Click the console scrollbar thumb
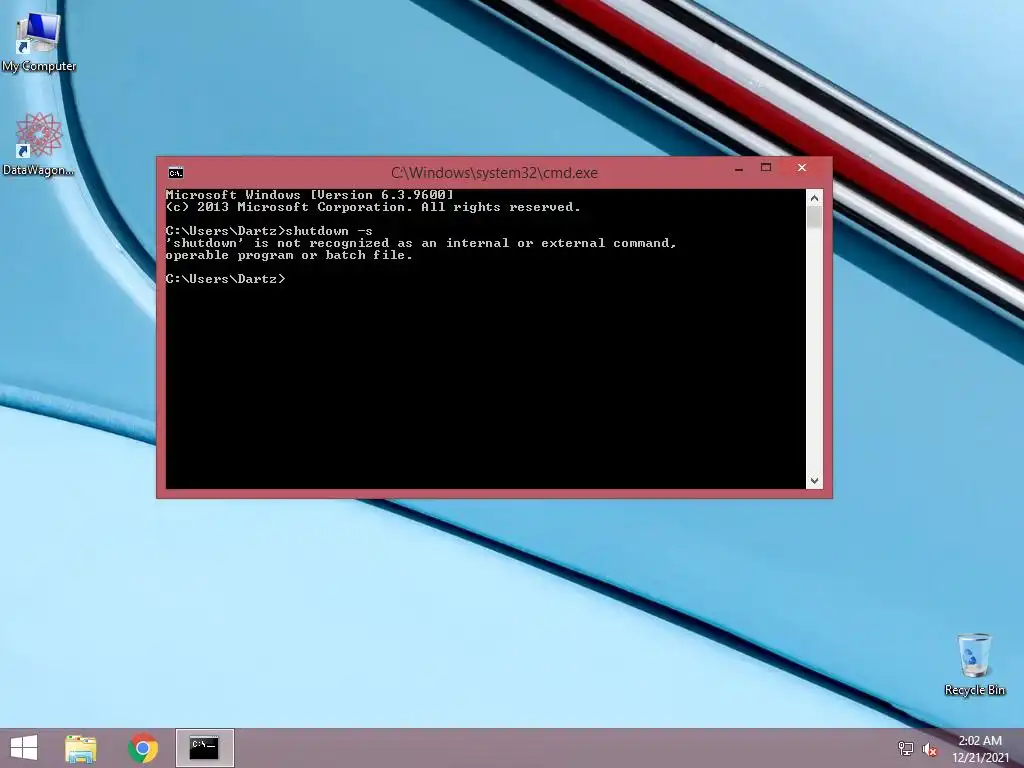The image size is (1024, 768). coord(814,217)
